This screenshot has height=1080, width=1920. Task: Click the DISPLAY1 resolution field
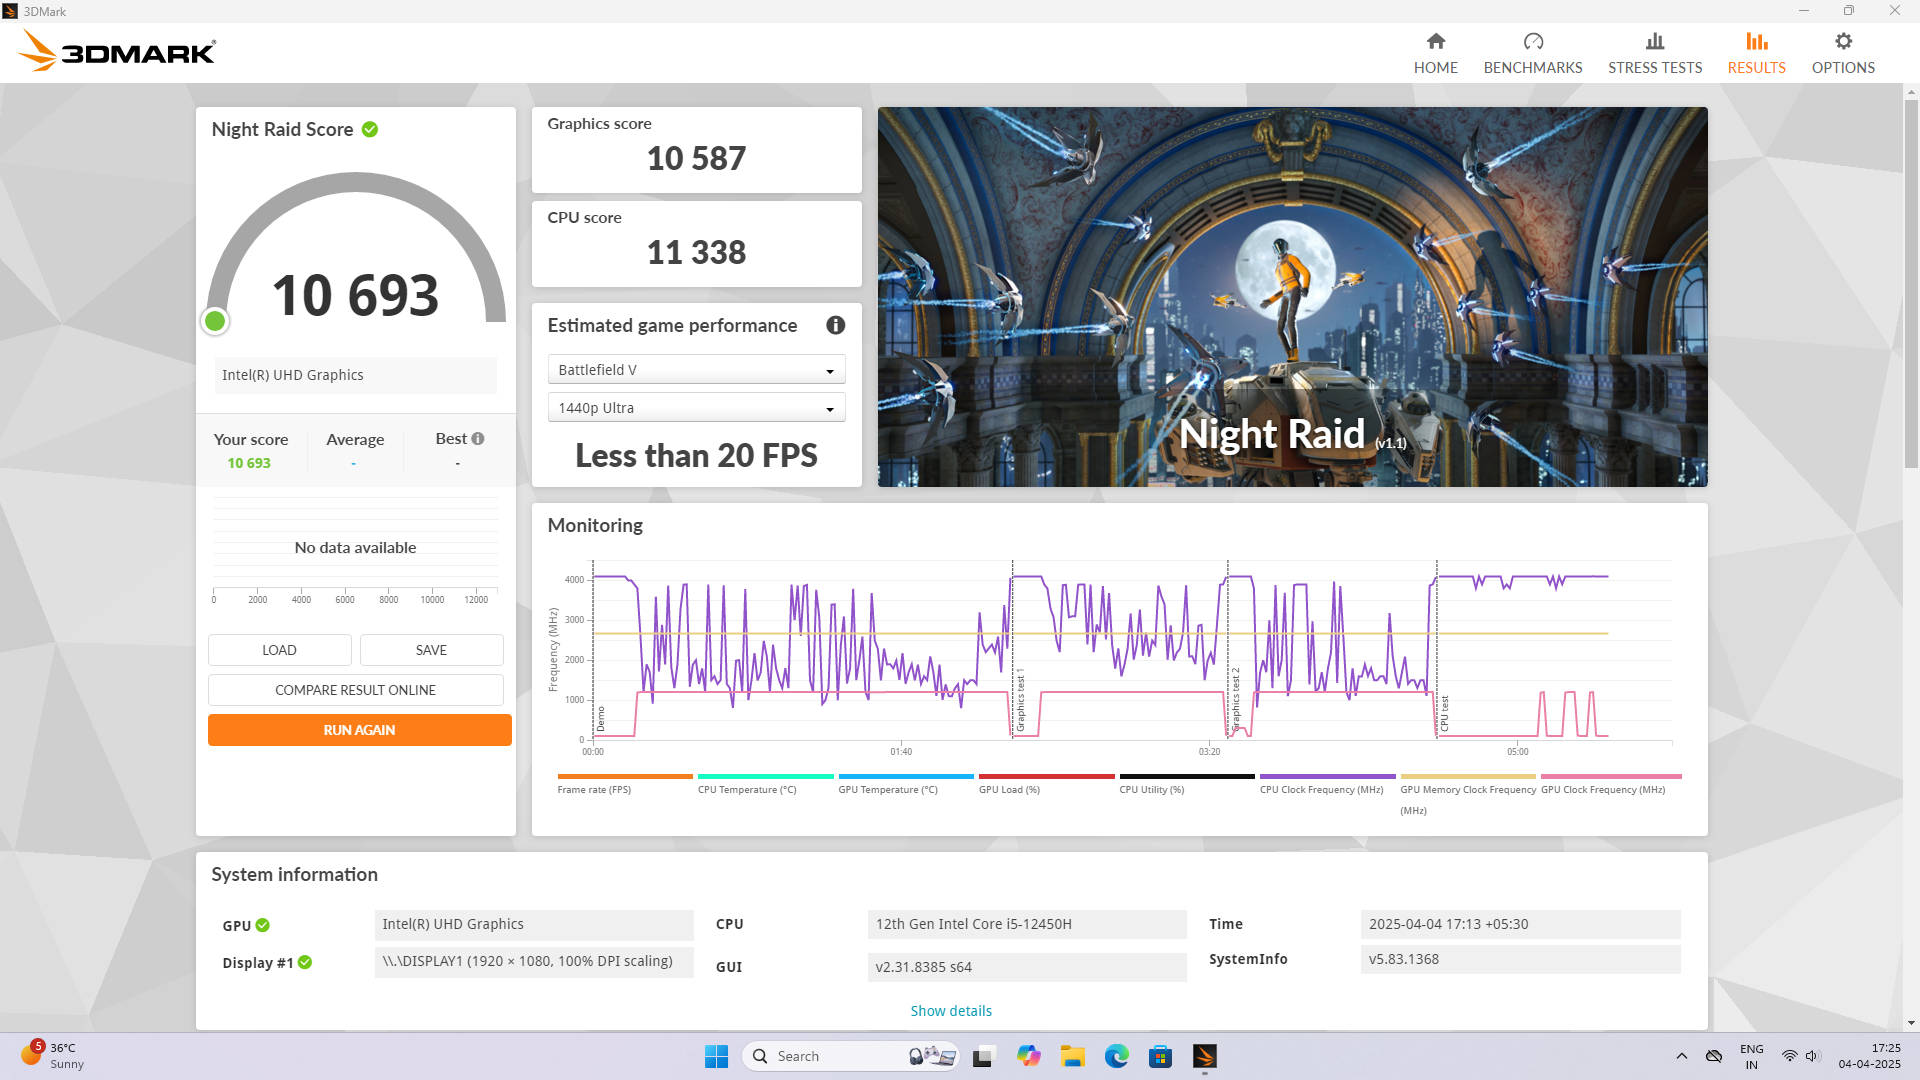pyautogui.click(x=534, y=962)
